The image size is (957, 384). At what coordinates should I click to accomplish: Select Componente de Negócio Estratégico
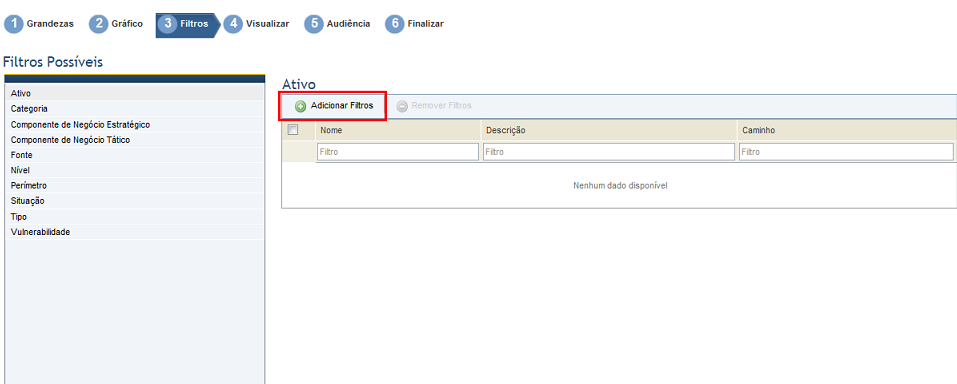coord(134,125)
